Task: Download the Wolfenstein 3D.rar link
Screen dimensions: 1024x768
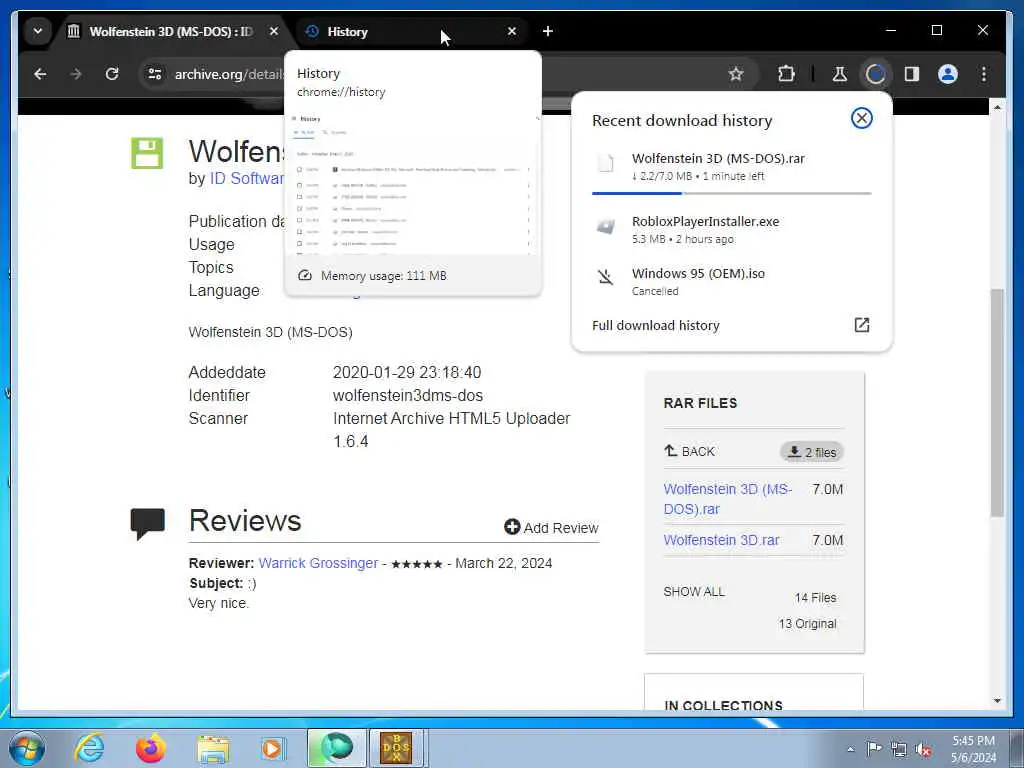Action: (x=721, y=540)
